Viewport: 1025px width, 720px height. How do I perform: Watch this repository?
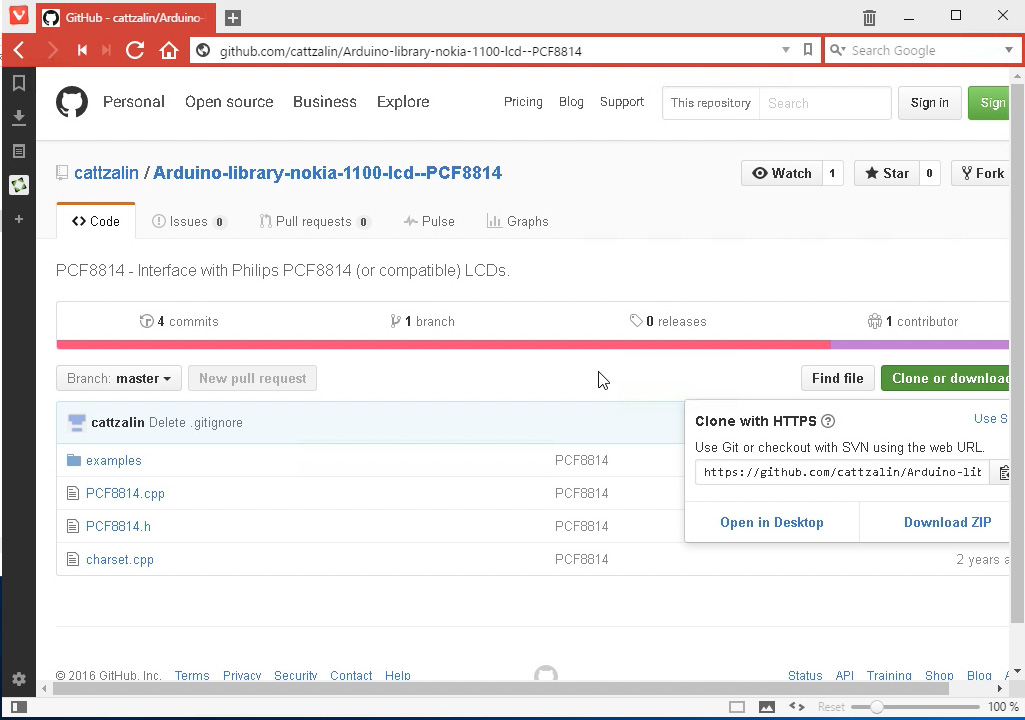[782, 173]
